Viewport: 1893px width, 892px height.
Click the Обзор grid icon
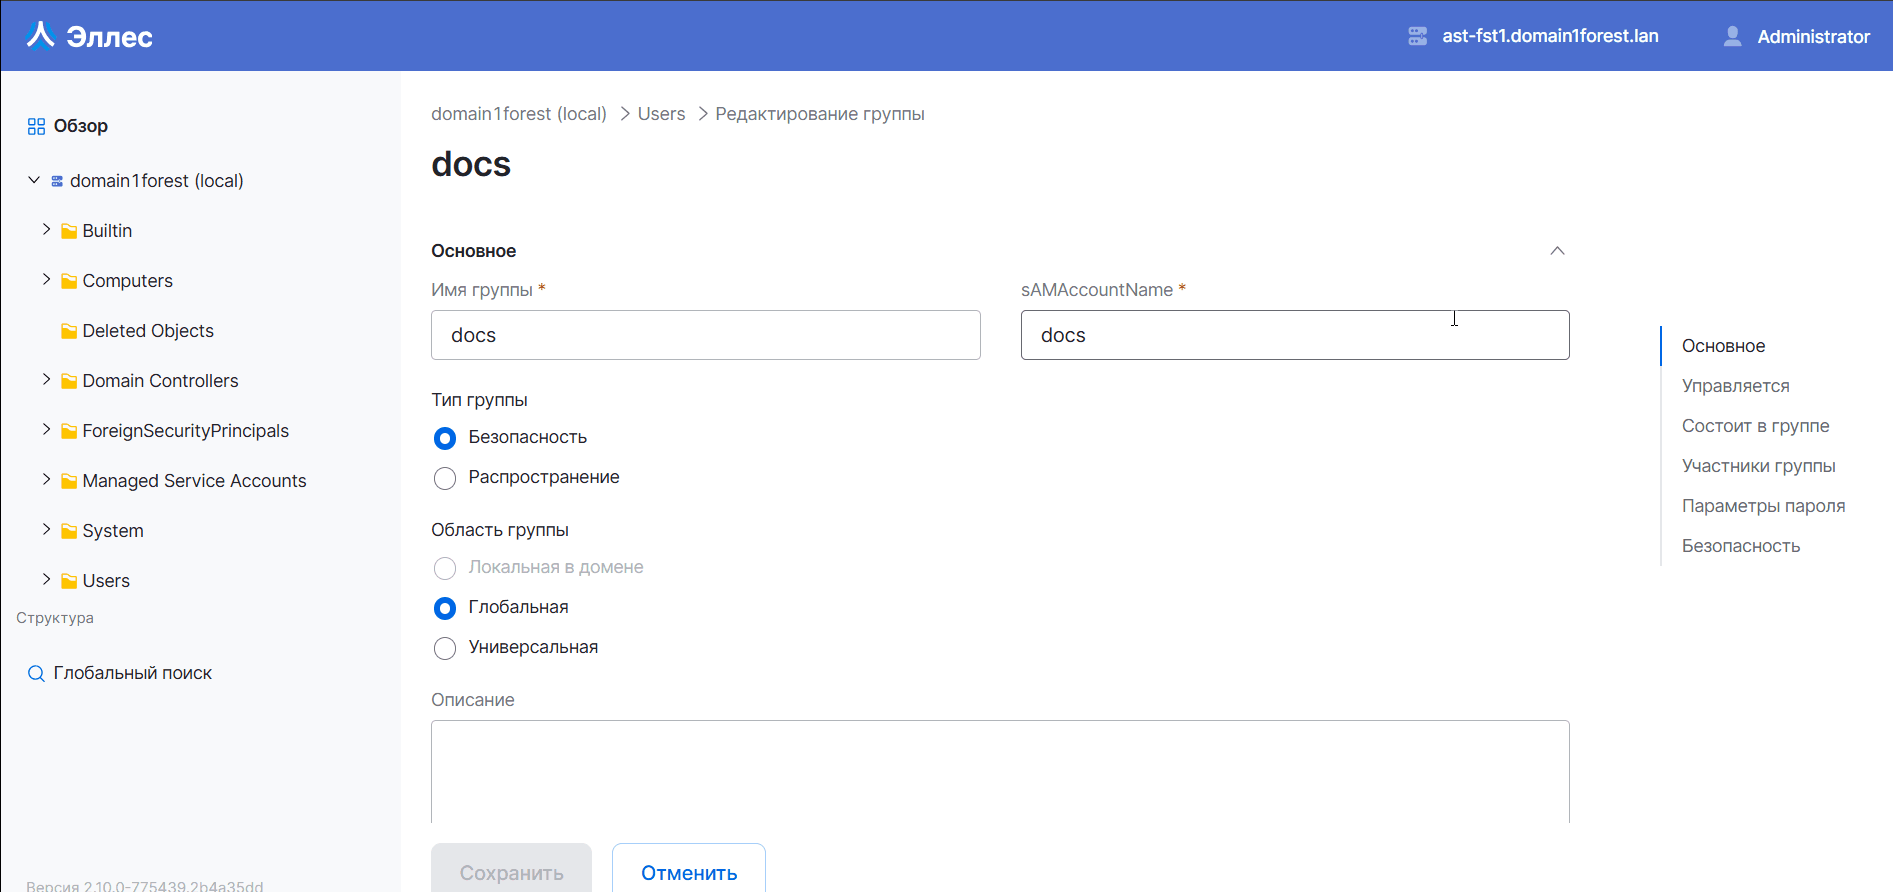[x=36, y=126]
